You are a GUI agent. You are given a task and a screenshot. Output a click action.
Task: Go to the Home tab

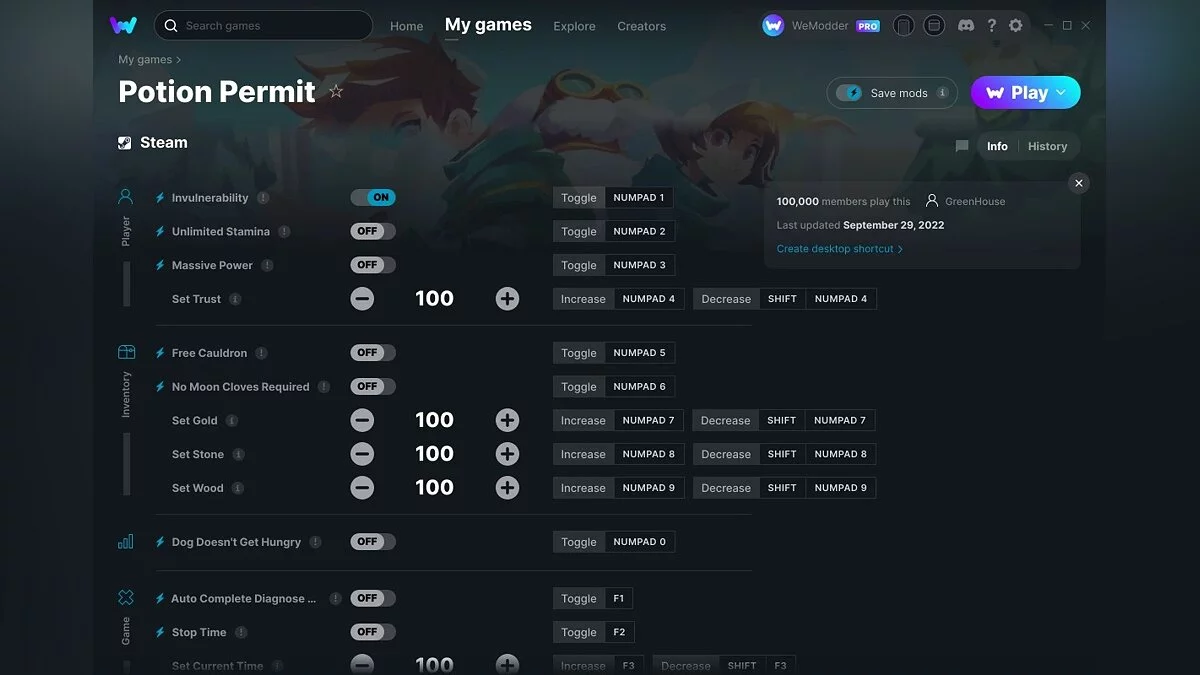tap(406, 26)
